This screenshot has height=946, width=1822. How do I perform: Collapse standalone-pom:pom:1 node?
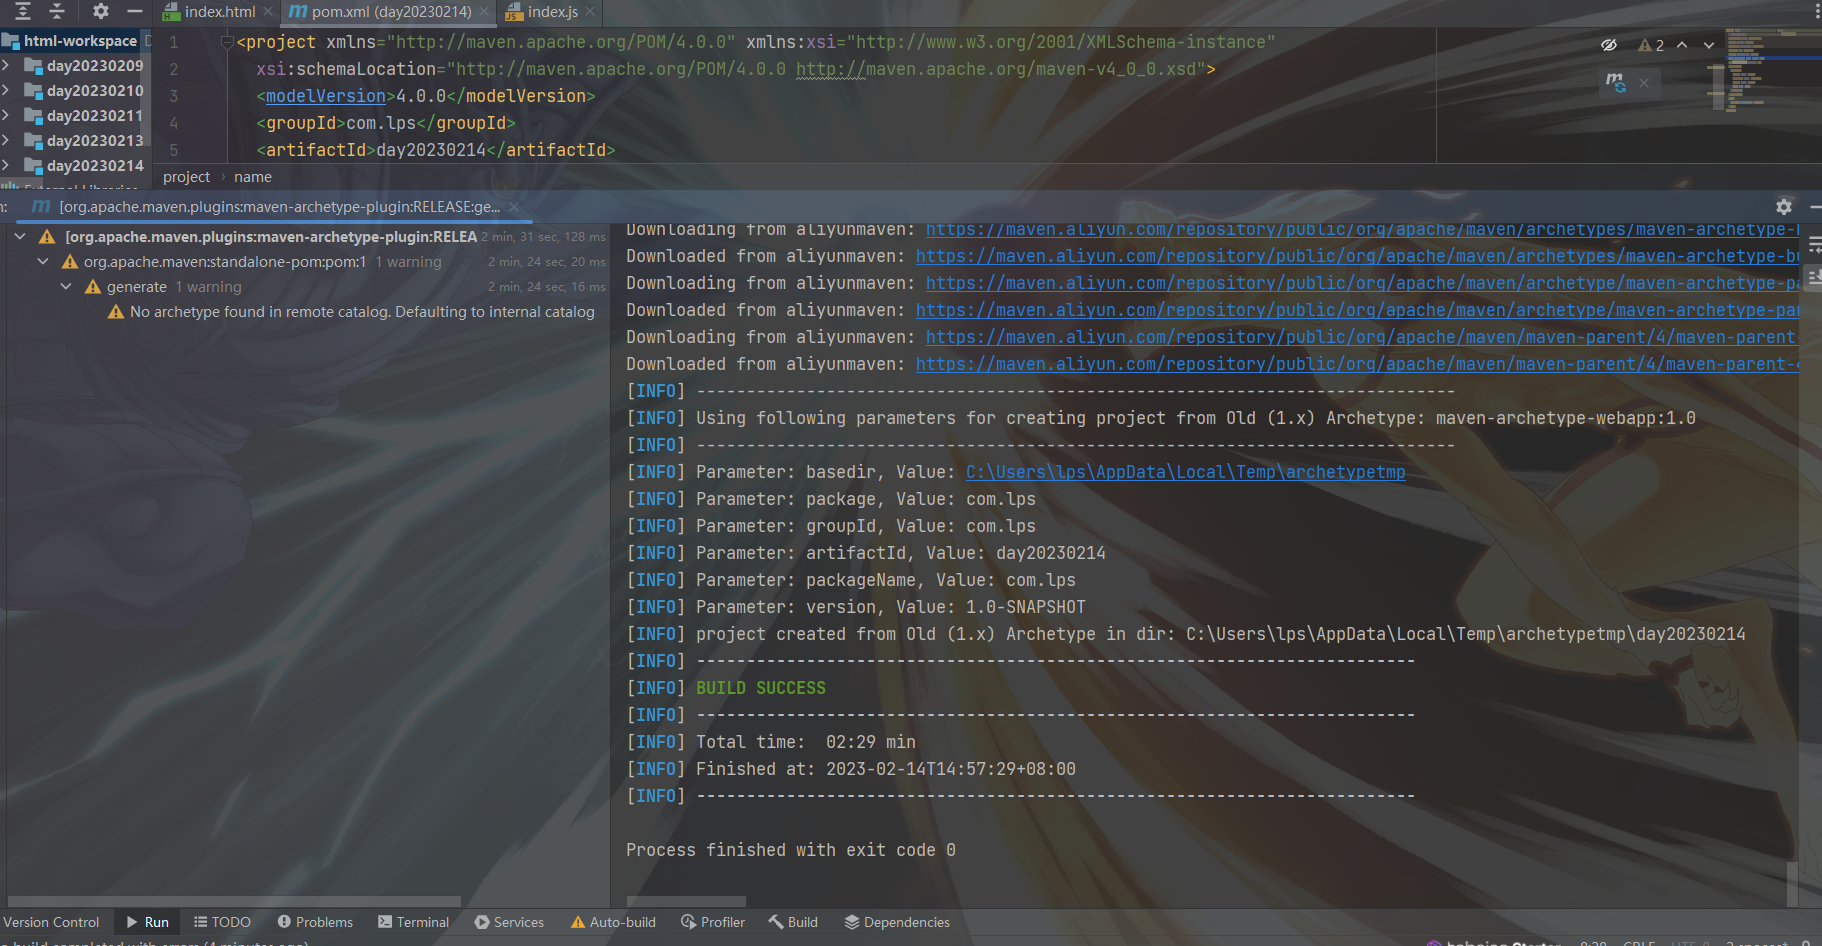(43, 262)
